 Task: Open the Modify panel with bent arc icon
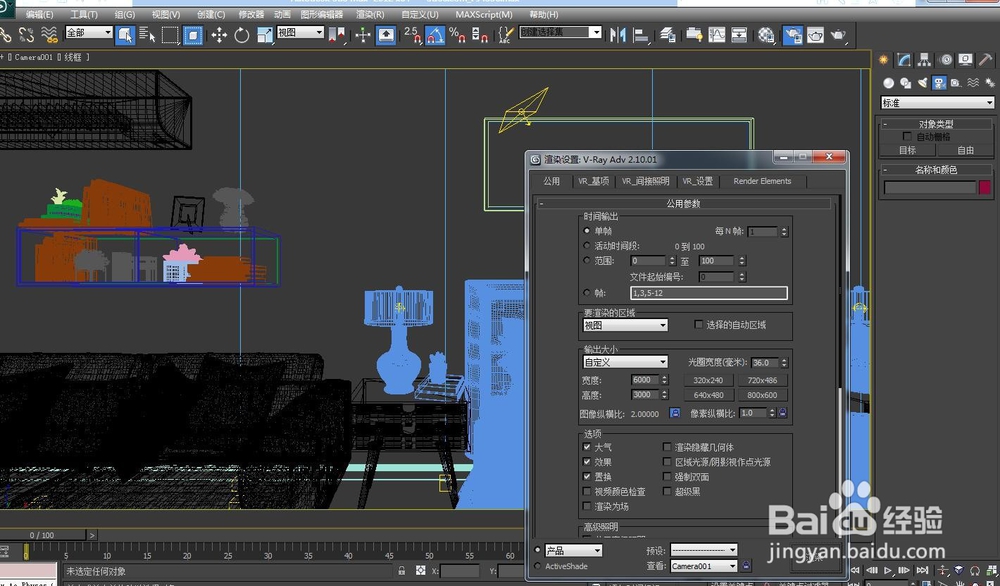point(904,60)
